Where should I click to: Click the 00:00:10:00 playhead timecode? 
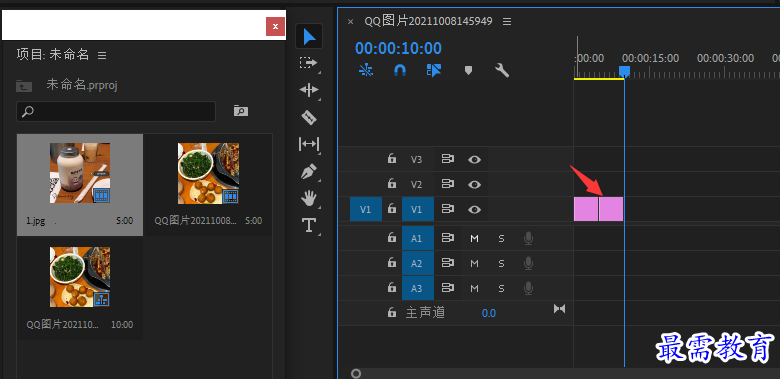pos(398,48)
